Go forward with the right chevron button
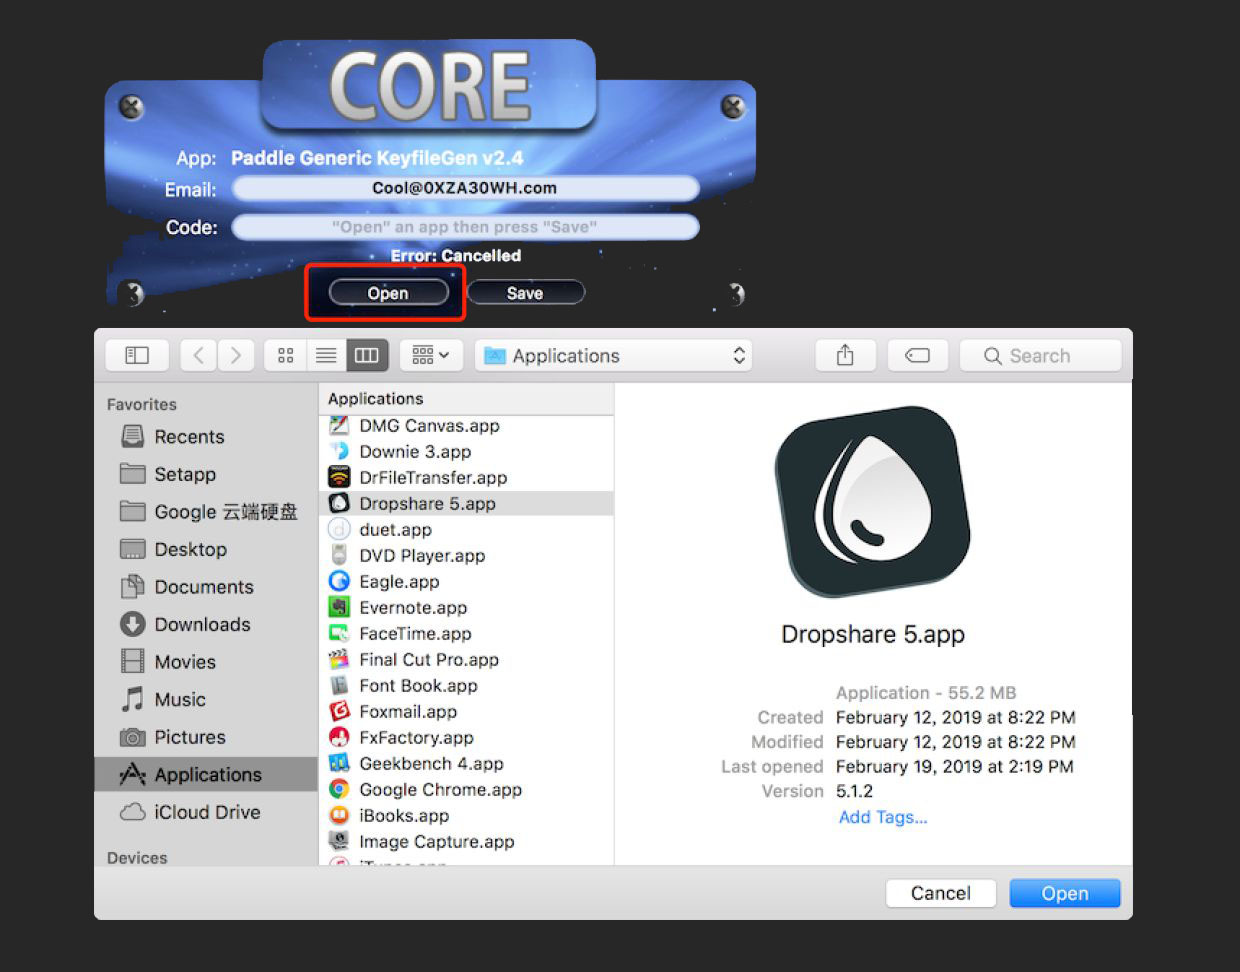Screen dimensions: 1240x972 [236, 355]
